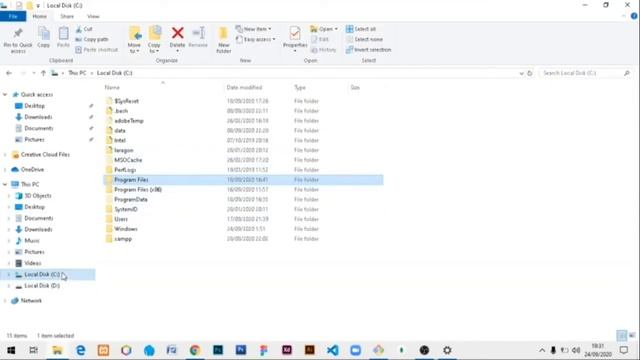Open Visual Studio Code from taskbar
Screen dimensions: 640x360
pos(333,350)
